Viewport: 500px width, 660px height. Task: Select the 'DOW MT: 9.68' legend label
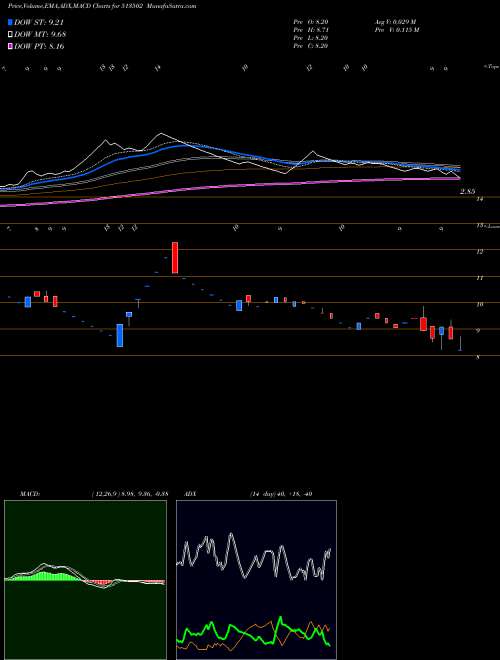(40, 35)
